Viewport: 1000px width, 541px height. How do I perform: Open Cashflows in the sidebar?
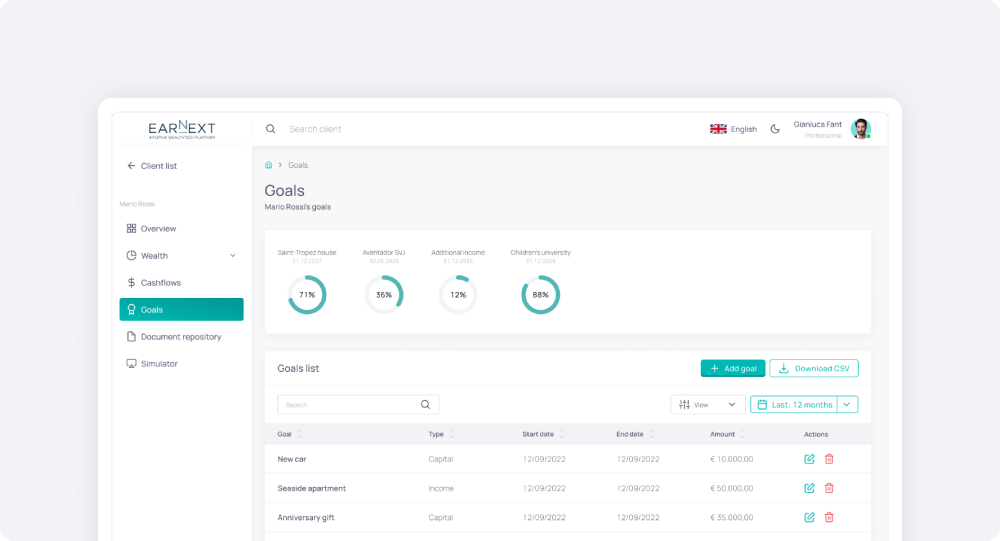coord(160,283)
